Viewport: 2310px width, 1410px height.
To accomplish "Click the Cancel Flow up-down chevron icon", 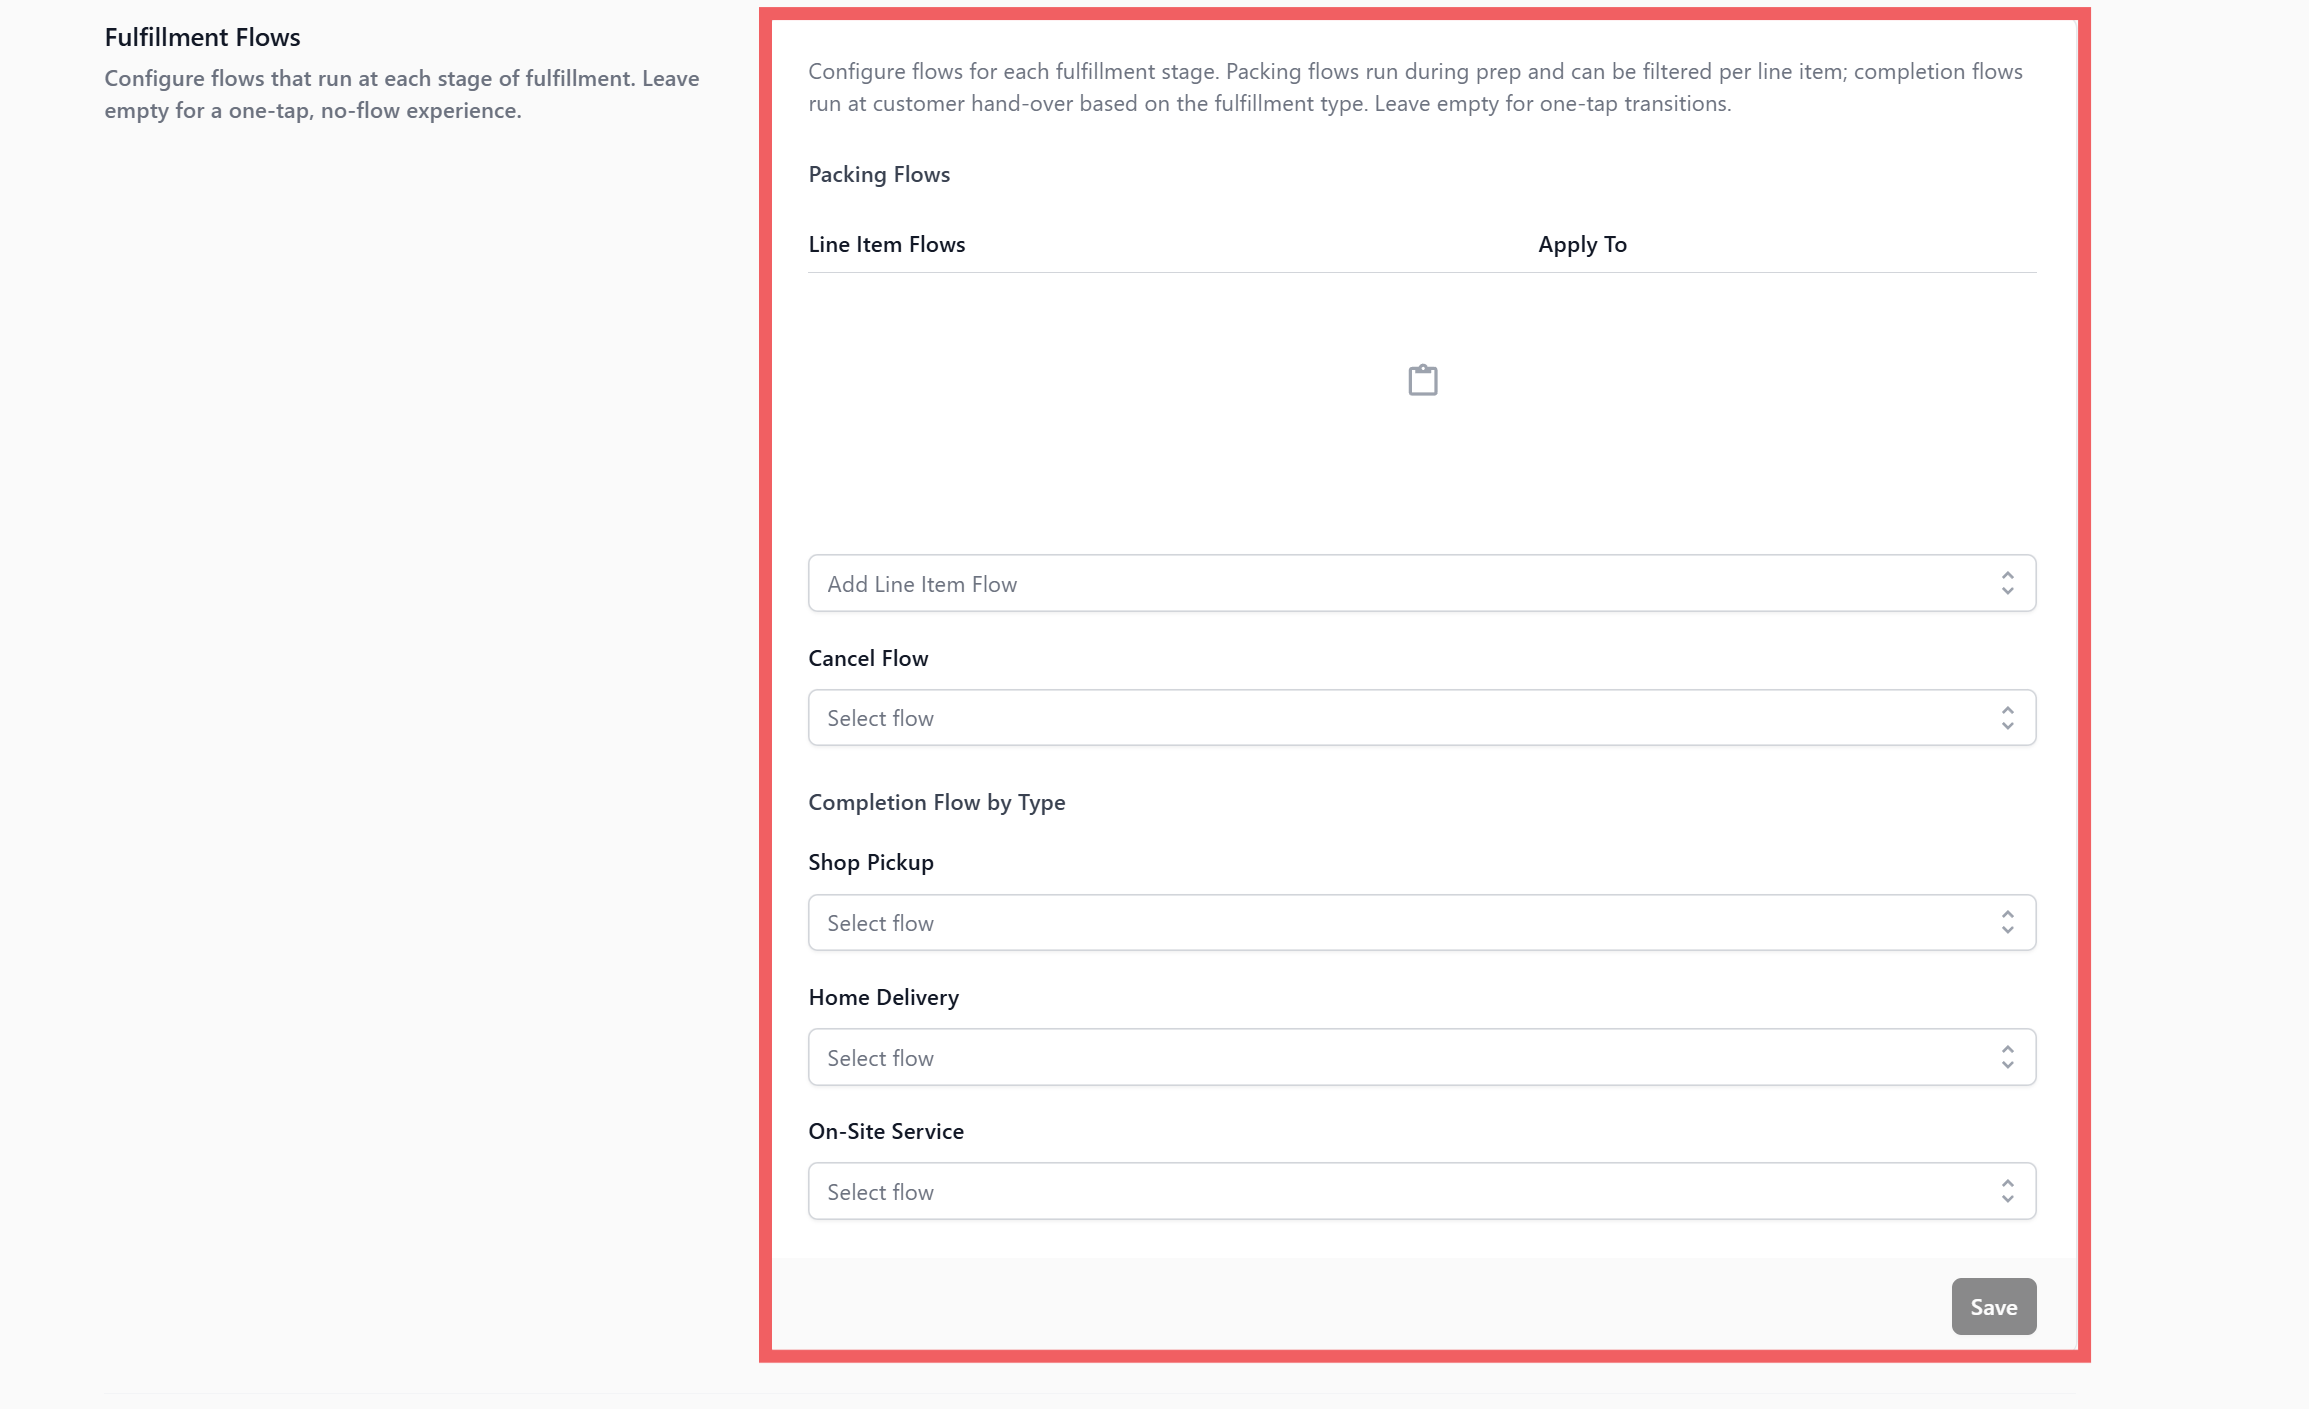I will (2007, 717).
